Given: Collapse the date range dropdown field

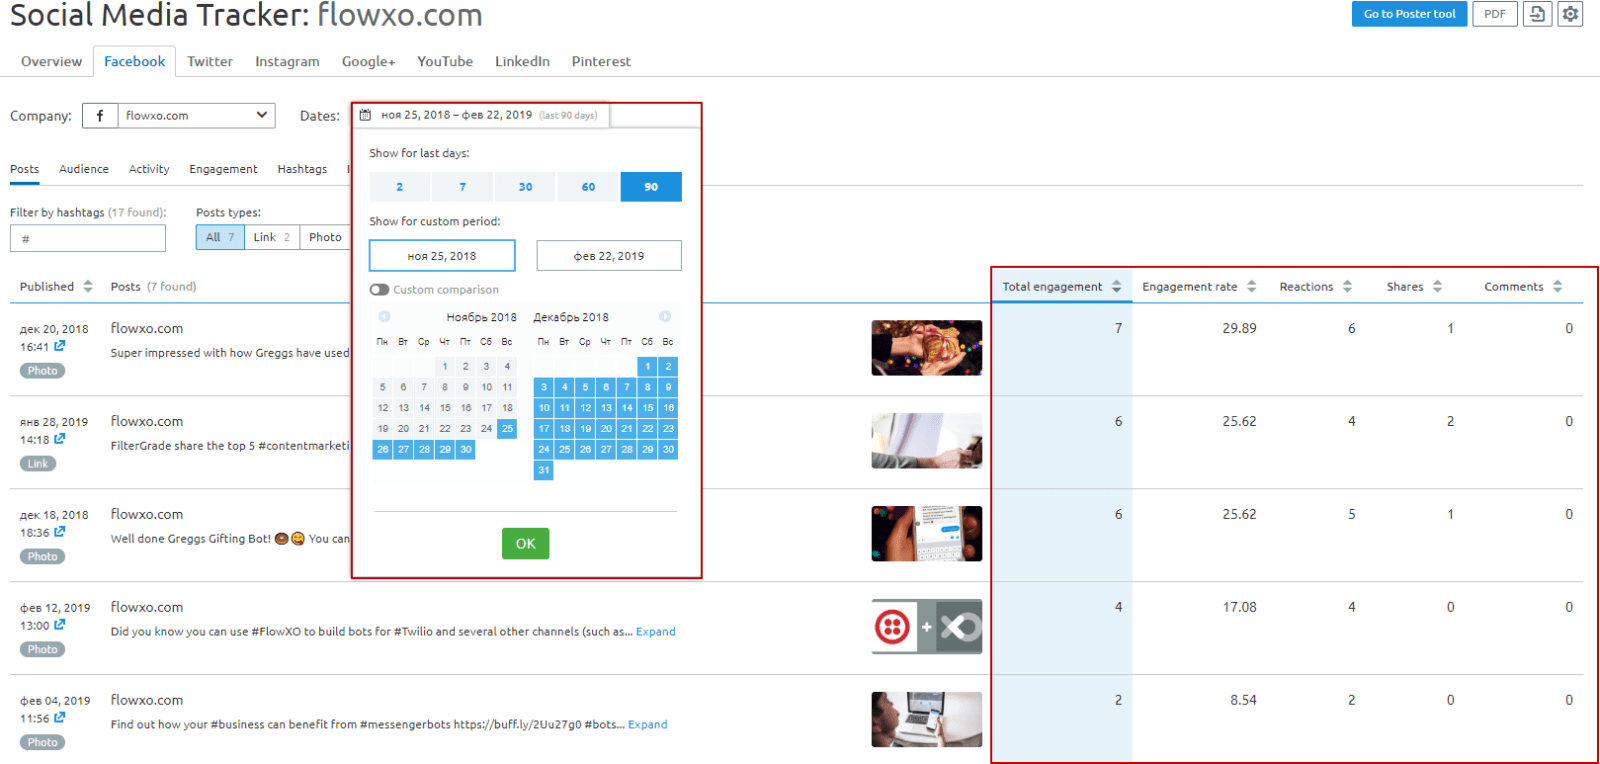Looking at the screenshot, I should 481,115.
